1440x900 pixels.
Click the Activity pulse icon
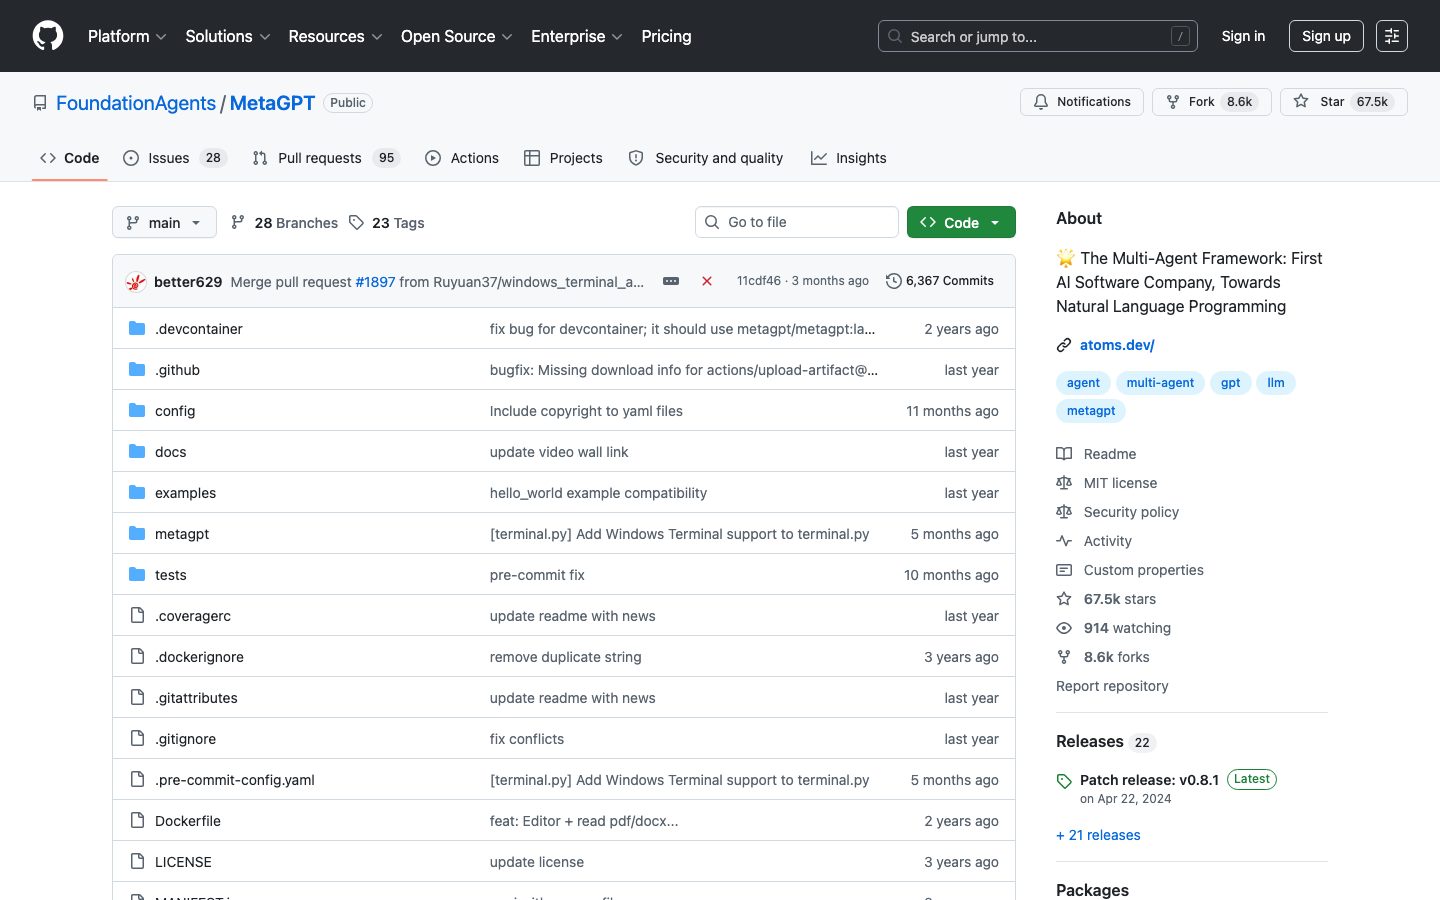pyautogui.click(x=1064, y=541)
